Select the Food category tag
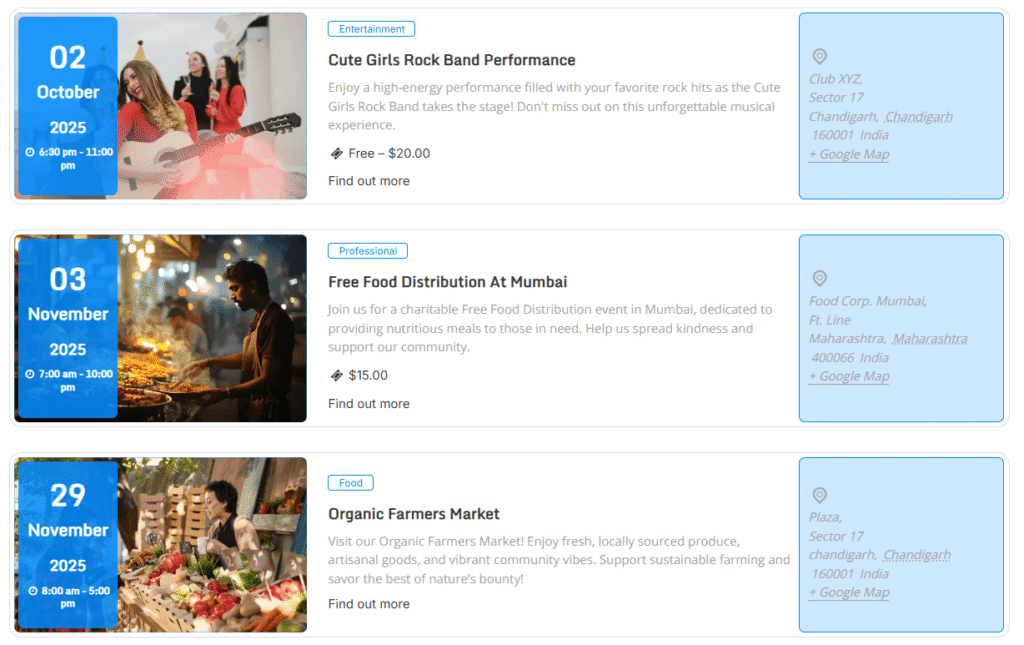Viewport: 1024px width, 645px height. (350, 483)
